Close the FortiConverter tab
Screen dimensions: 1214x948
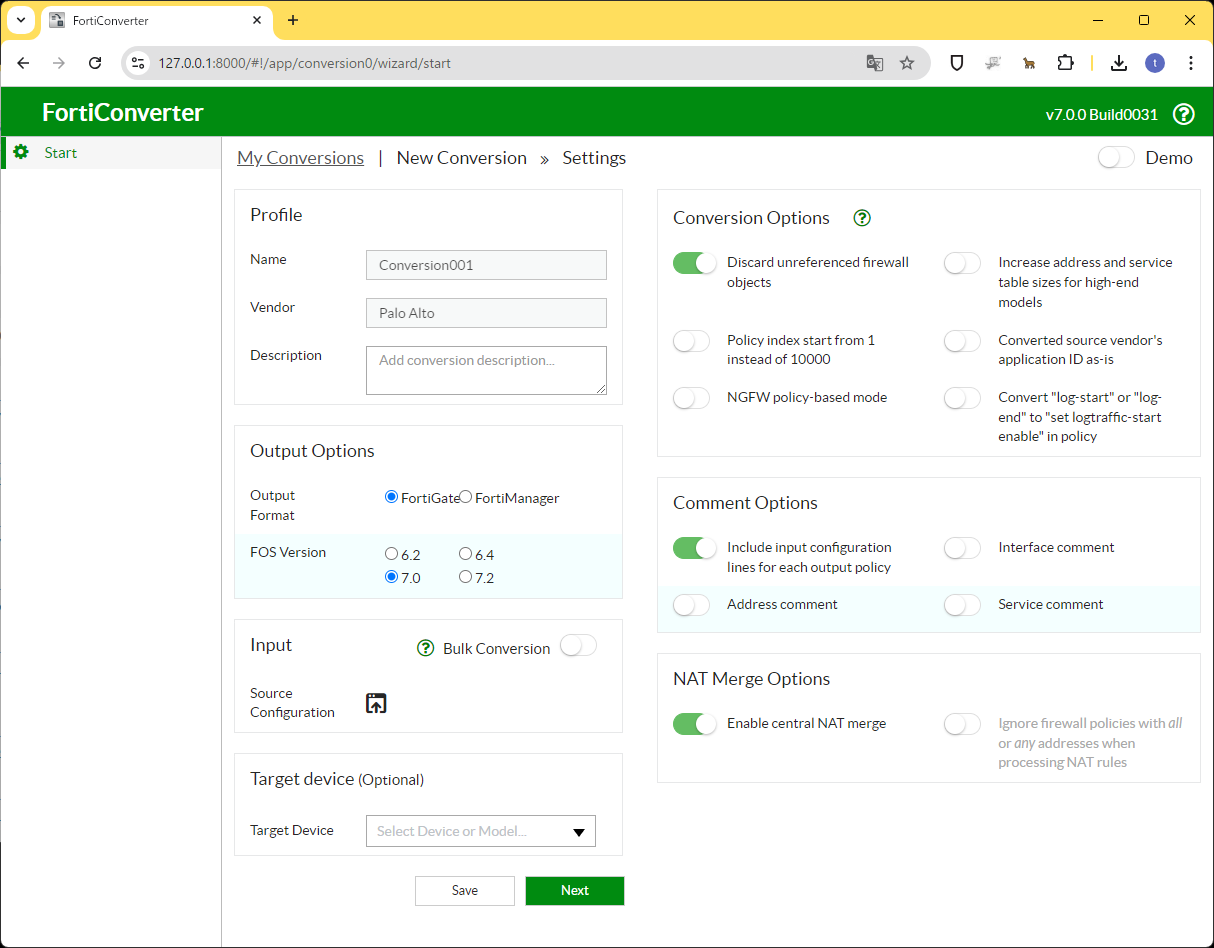click(x=257, y=20)
